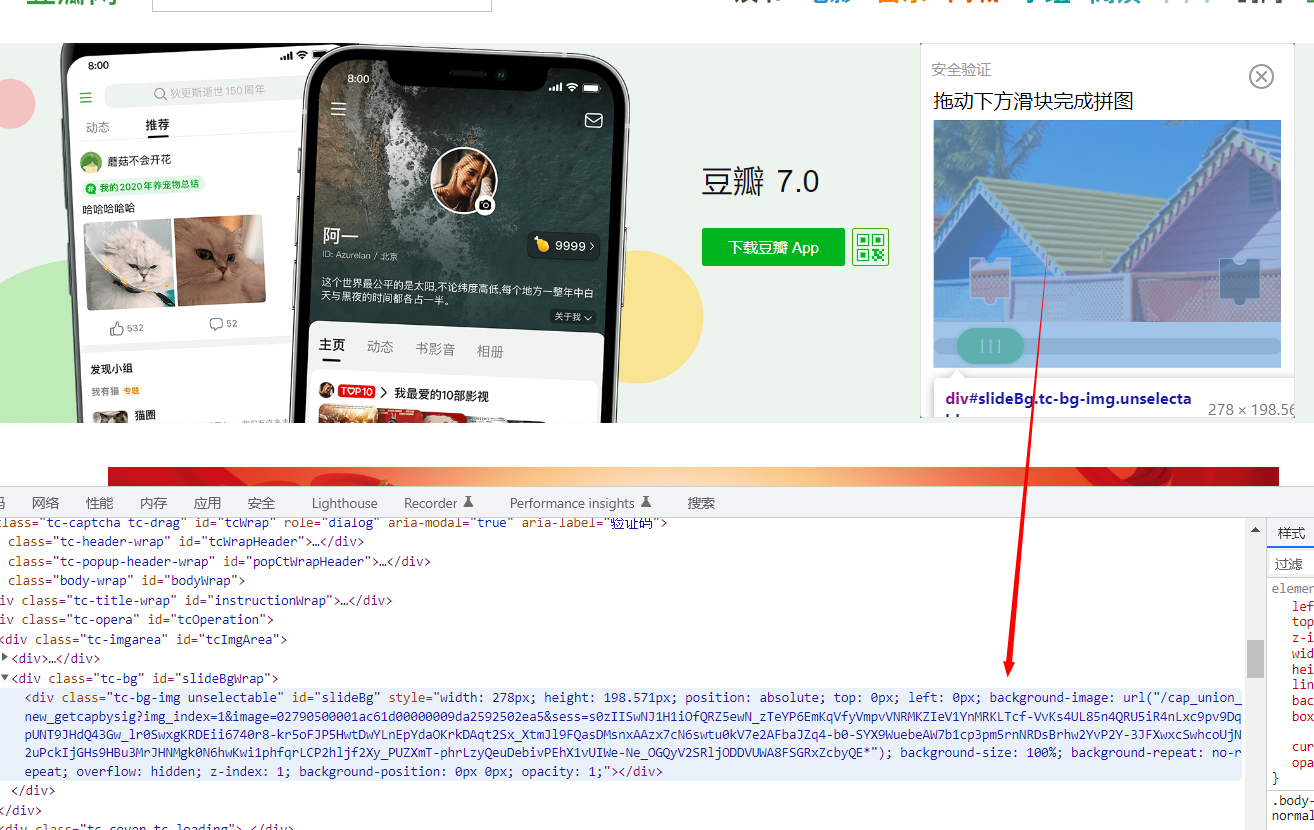
Task: Click the flask icon next to Performance insights
Action: click(x=645, y=502)
